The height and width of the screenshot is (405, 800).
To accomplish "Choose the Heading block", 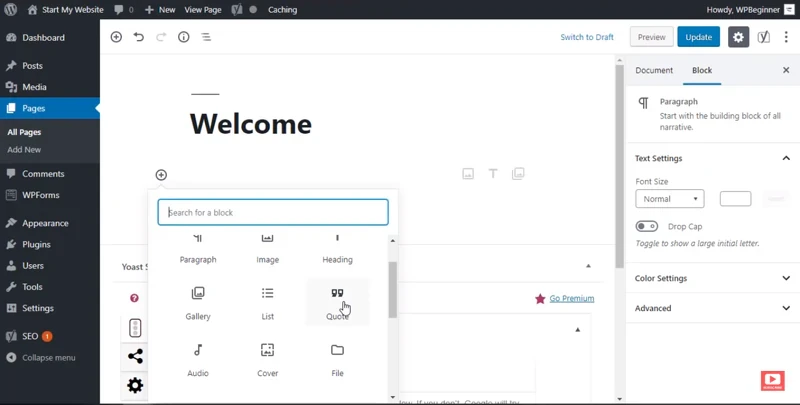I will 337,250.
